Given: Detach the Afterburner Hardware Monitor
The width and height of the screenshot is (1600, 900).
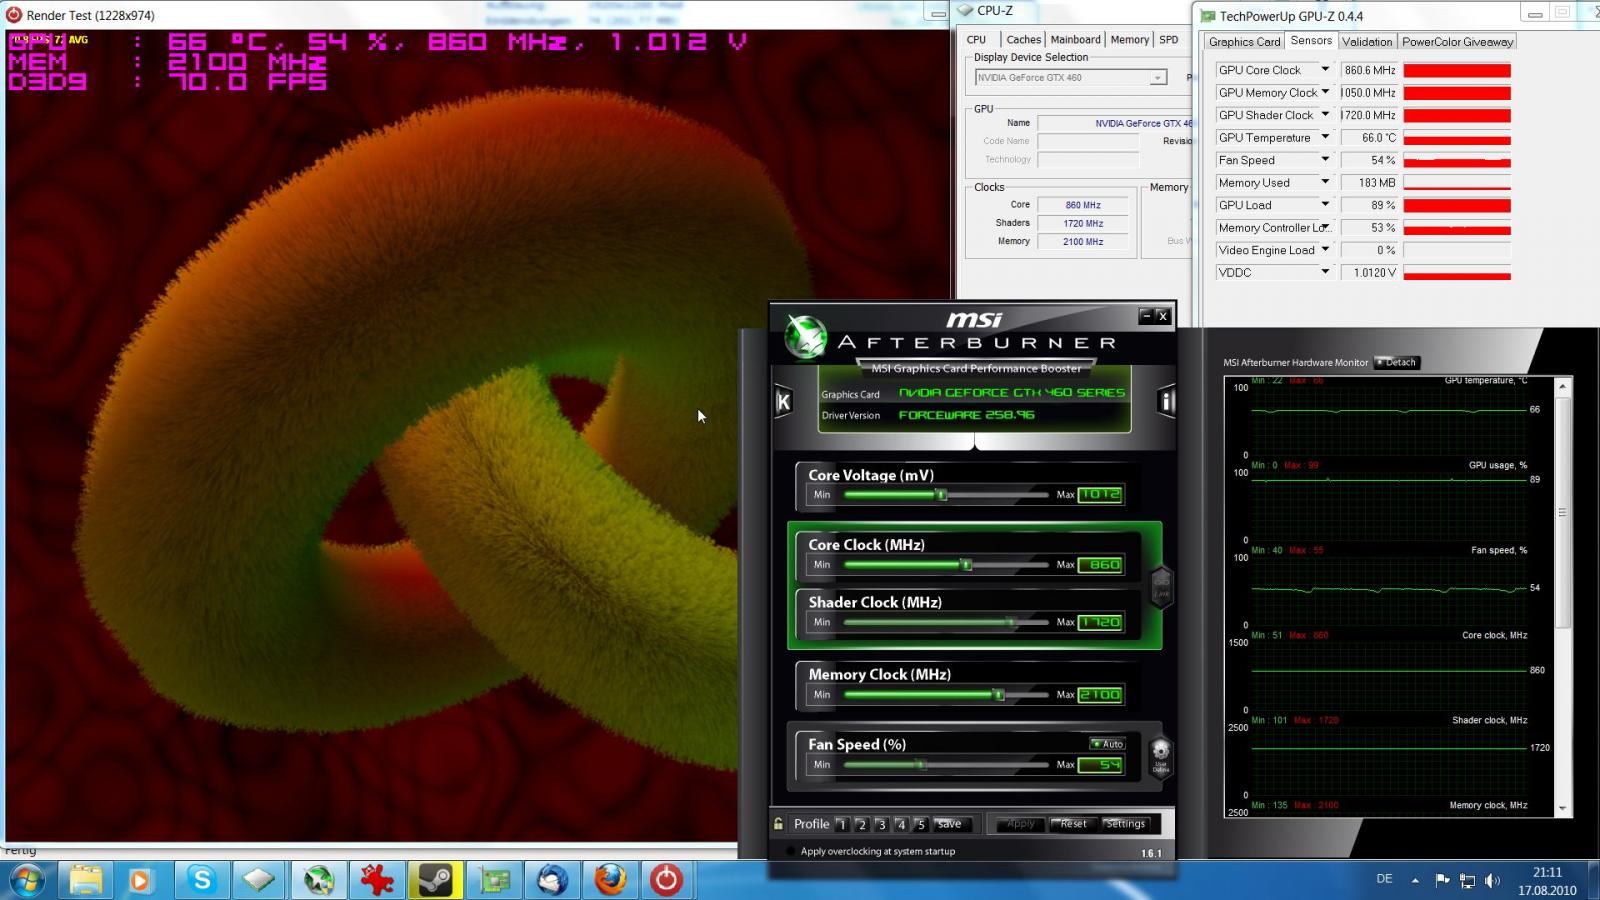Looking at the screenshot, I should (1397, 362).
